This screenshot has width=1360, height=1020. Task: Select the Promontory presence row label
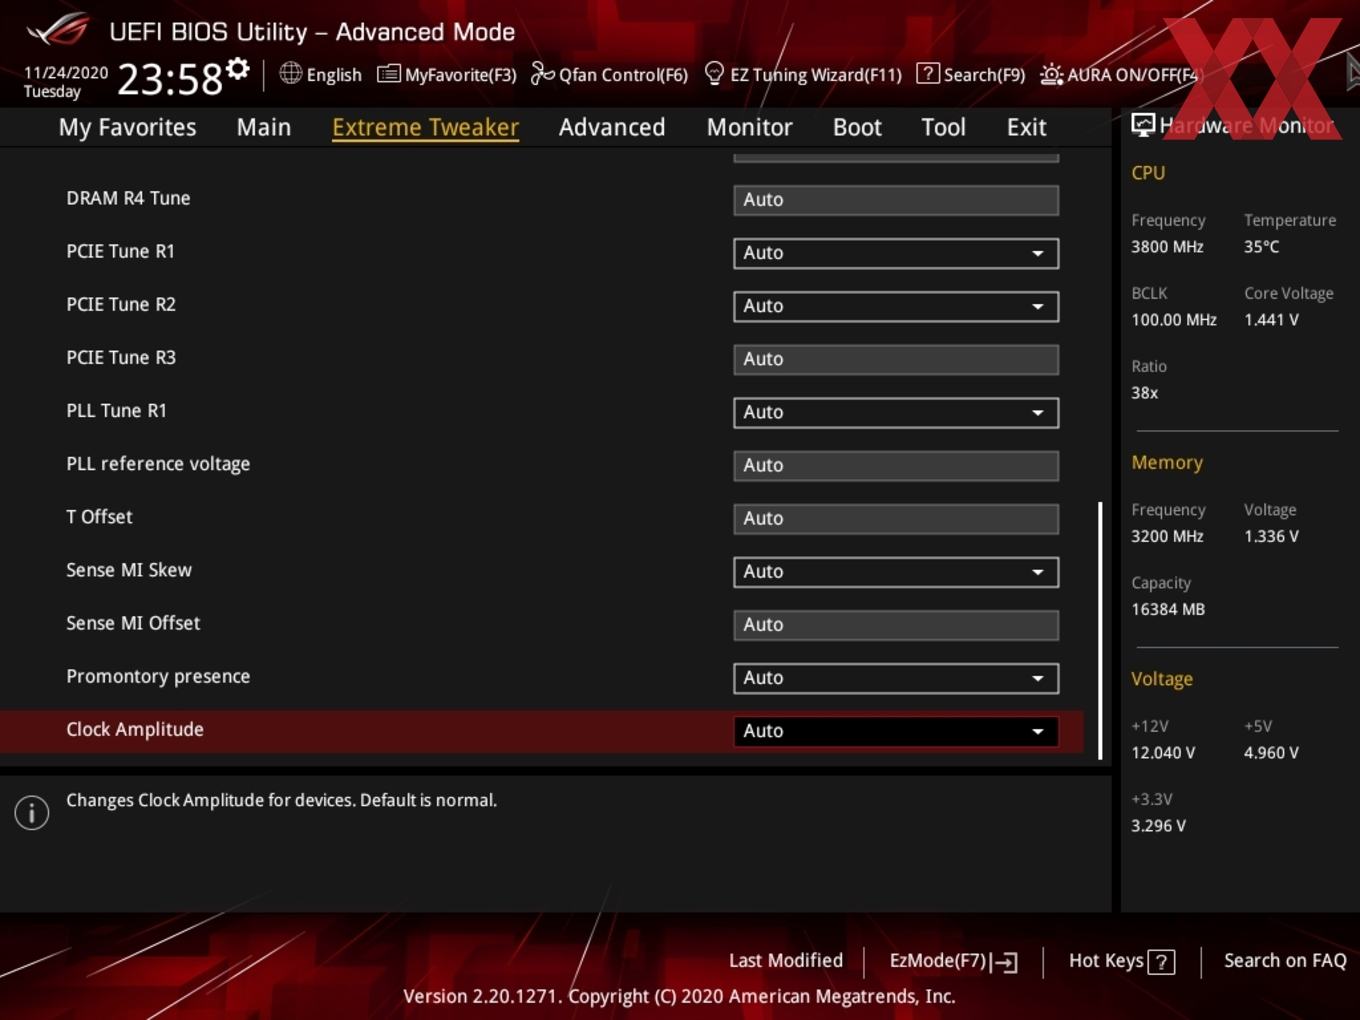click(x=158, y=677)
